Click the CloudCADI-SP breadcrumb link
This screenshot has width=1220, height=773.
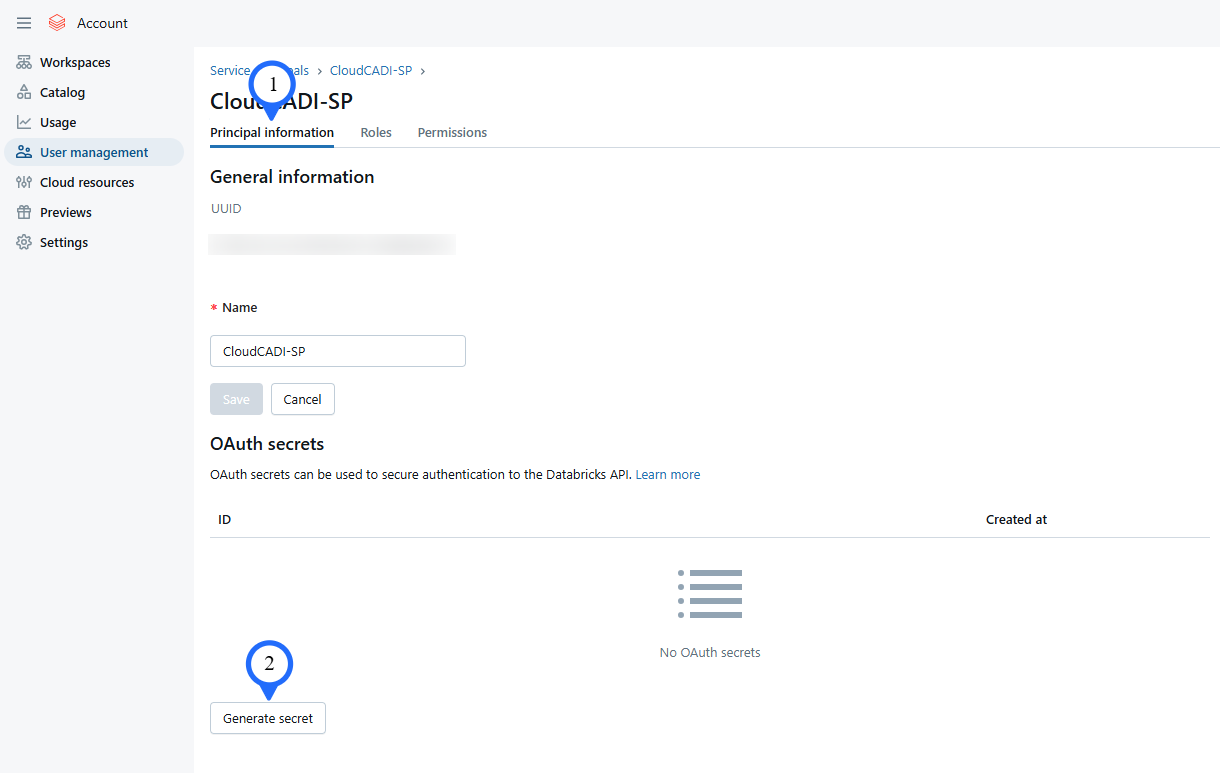coord(370,71)
